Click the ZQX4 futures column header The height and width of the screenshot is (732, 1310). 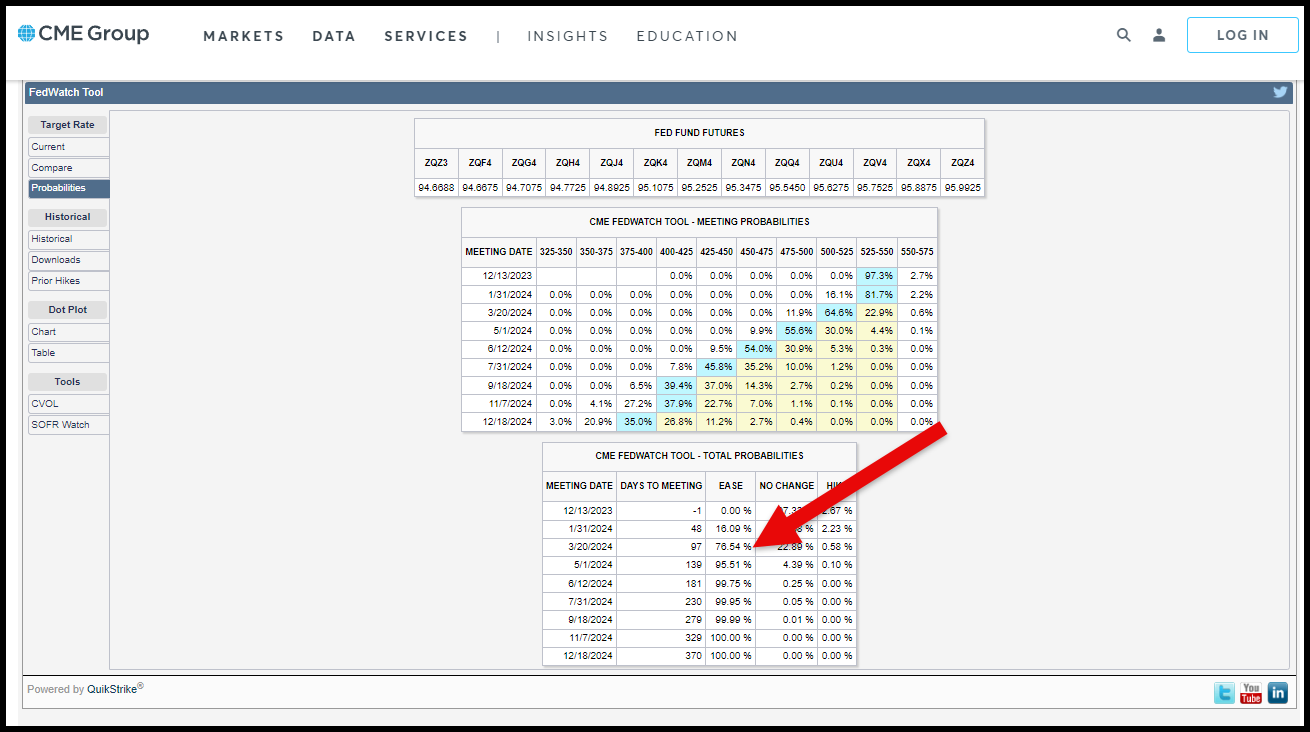919,163
